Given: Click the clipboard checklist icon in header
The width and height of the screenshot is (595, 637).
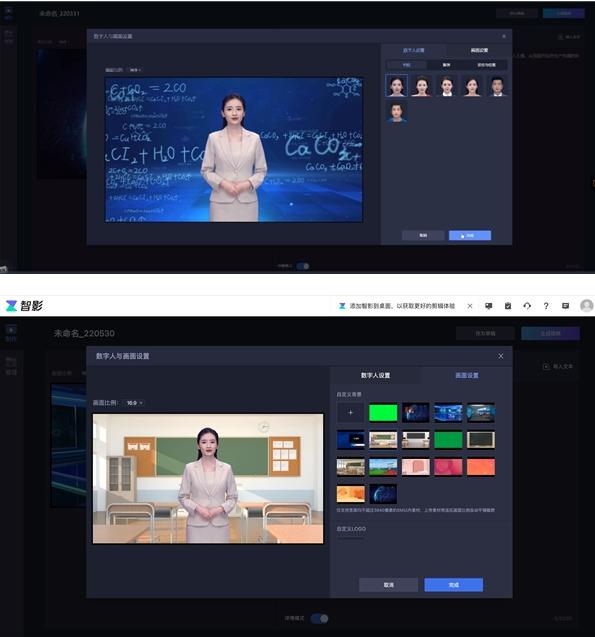Looking at the screenshot, I should click(x=508, y=306).
